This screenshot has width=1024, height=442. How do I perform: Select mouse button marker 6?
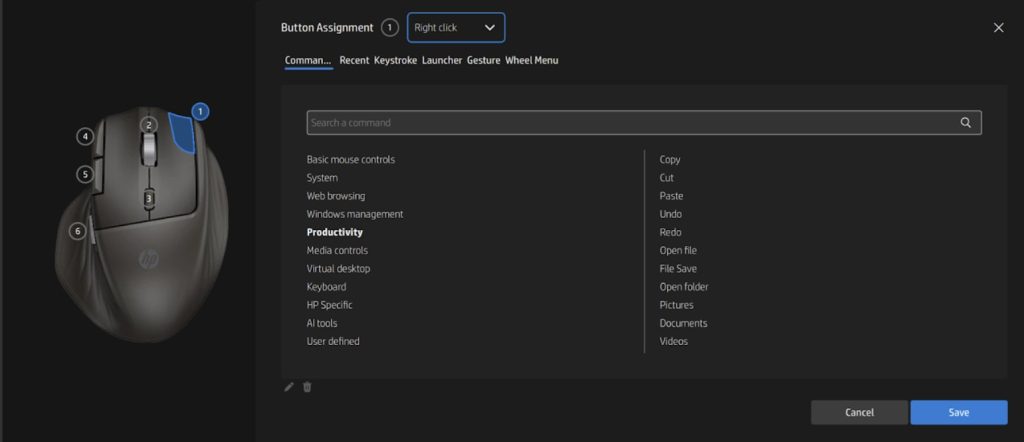tap(78, 231)
